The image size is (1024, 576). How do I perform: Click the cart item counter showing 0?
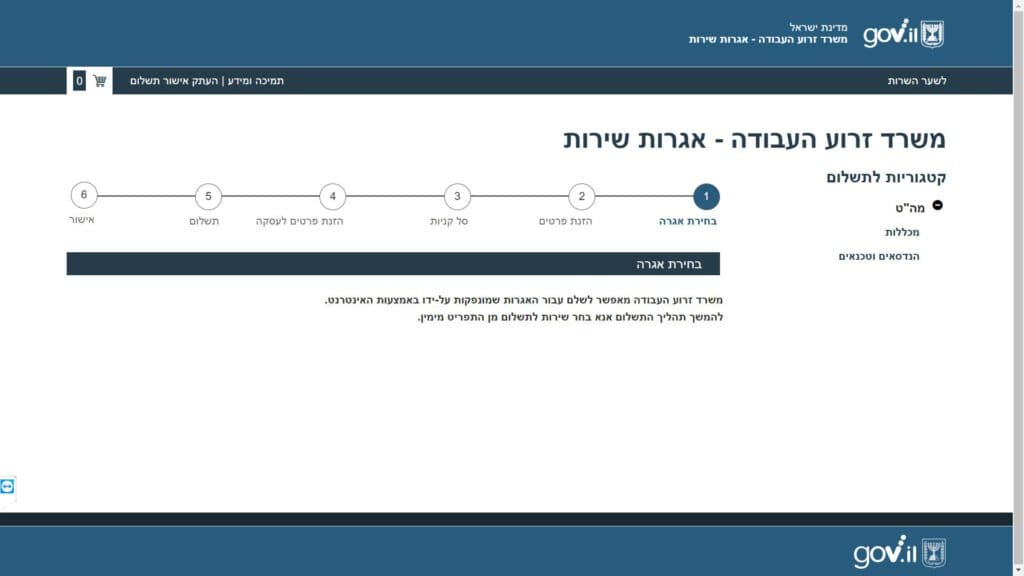pos(79,81)
